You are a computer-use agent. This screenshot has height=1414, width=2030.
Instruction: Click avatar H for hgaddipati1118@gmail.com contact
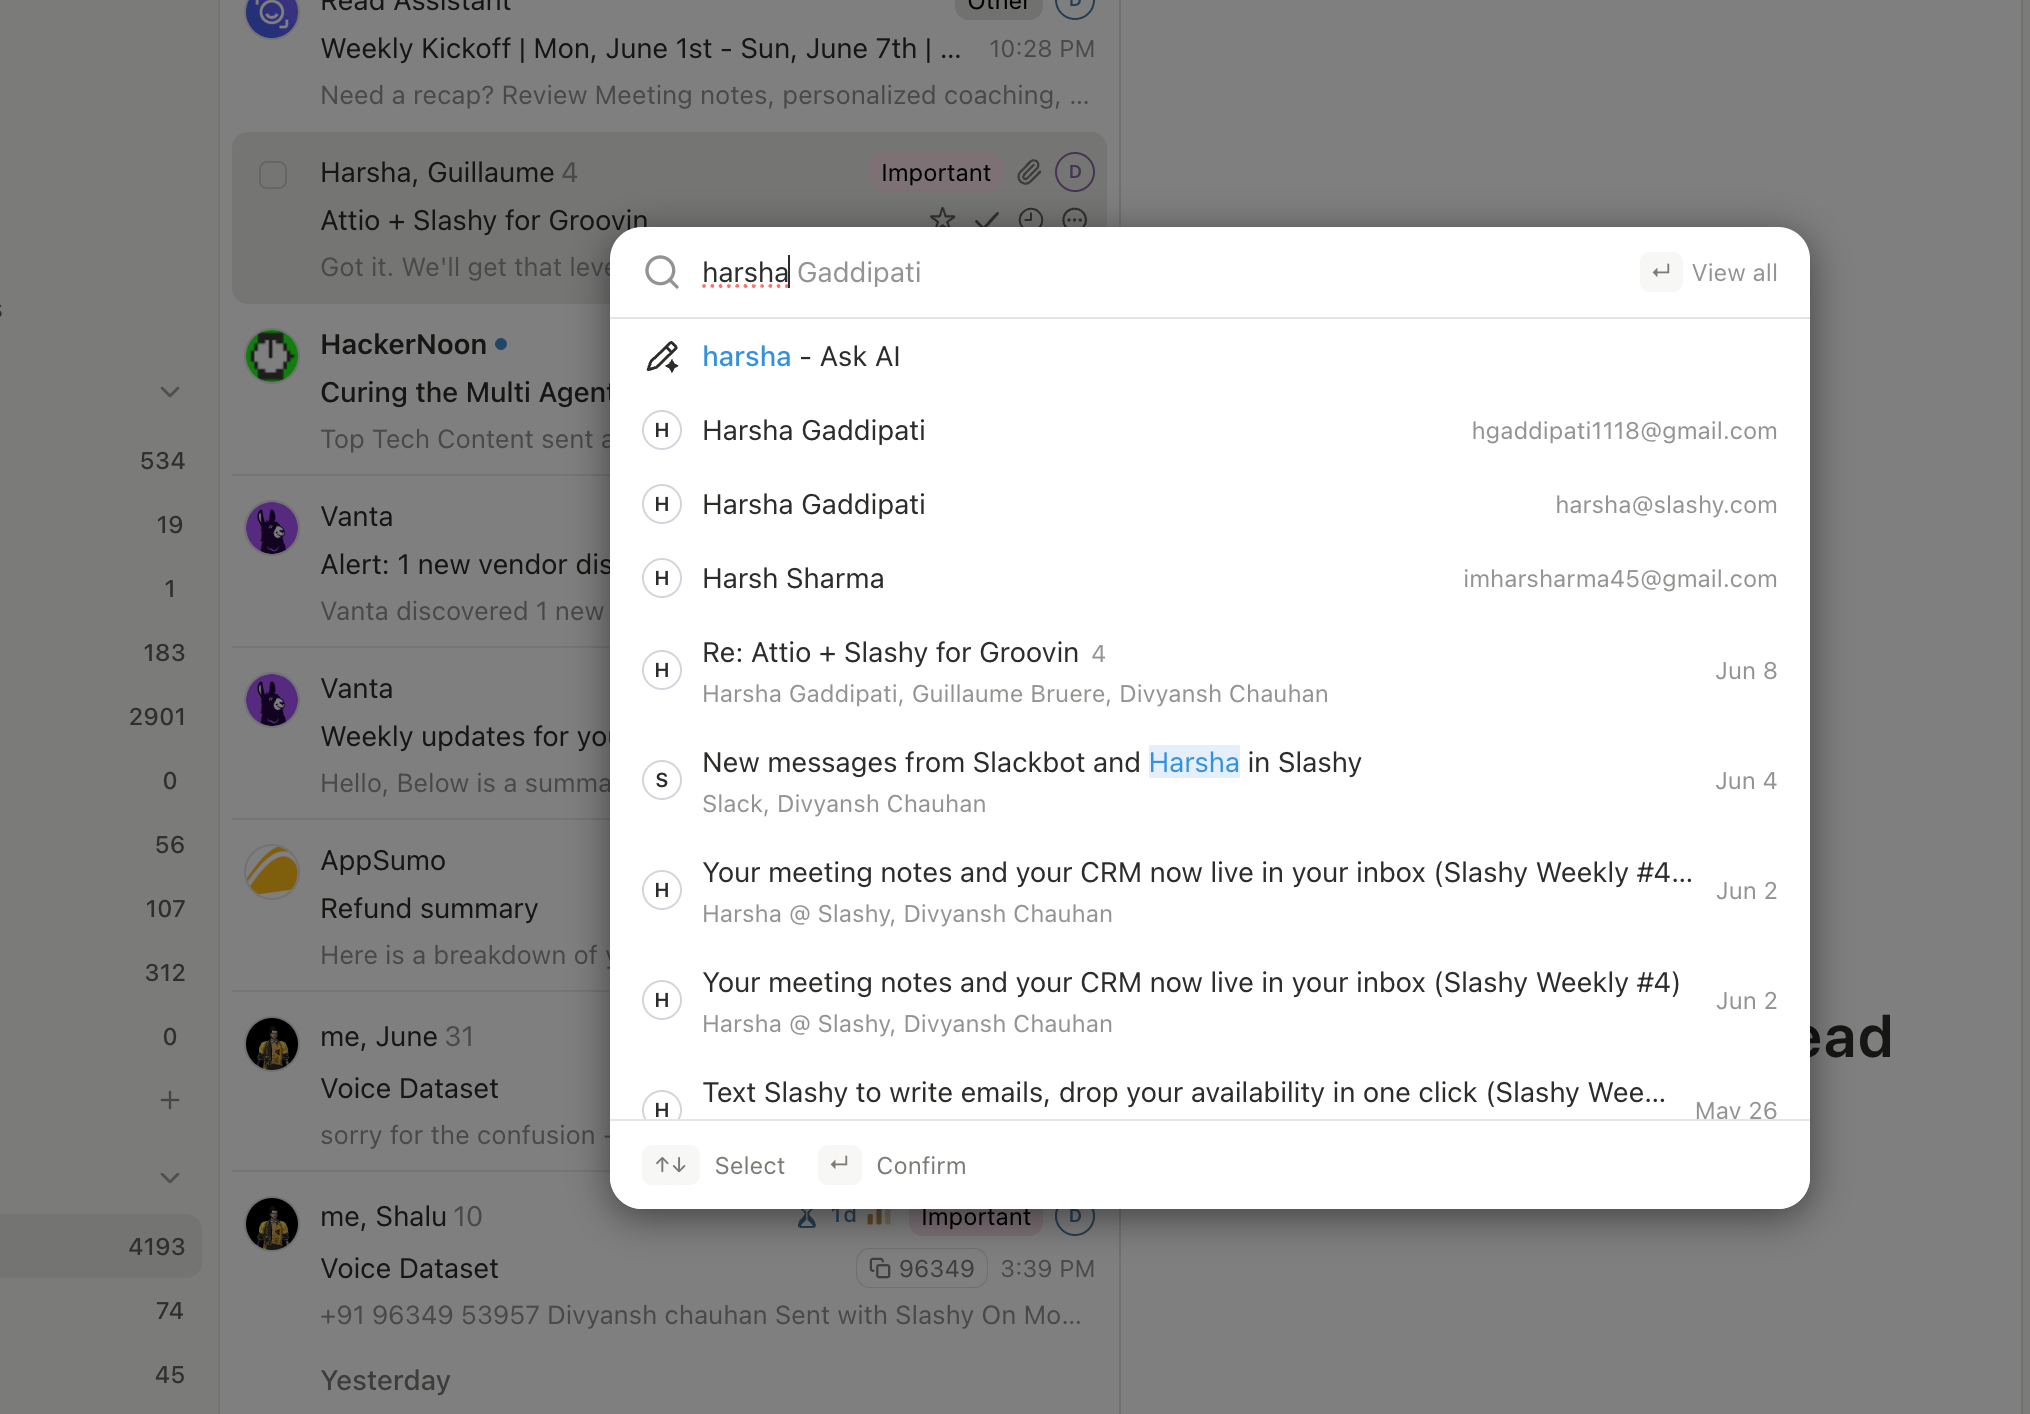pos(662,431)
